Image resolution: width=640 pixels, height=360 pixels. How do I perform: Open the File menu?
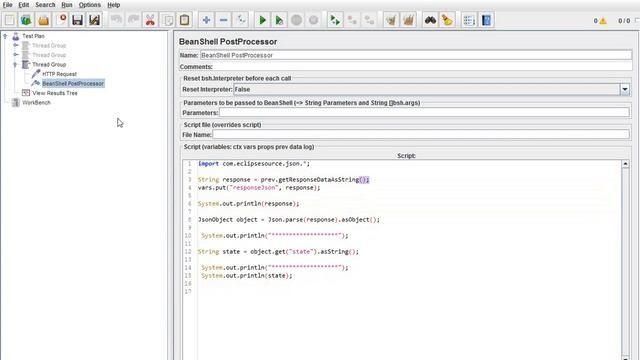(x=7, y=5)
